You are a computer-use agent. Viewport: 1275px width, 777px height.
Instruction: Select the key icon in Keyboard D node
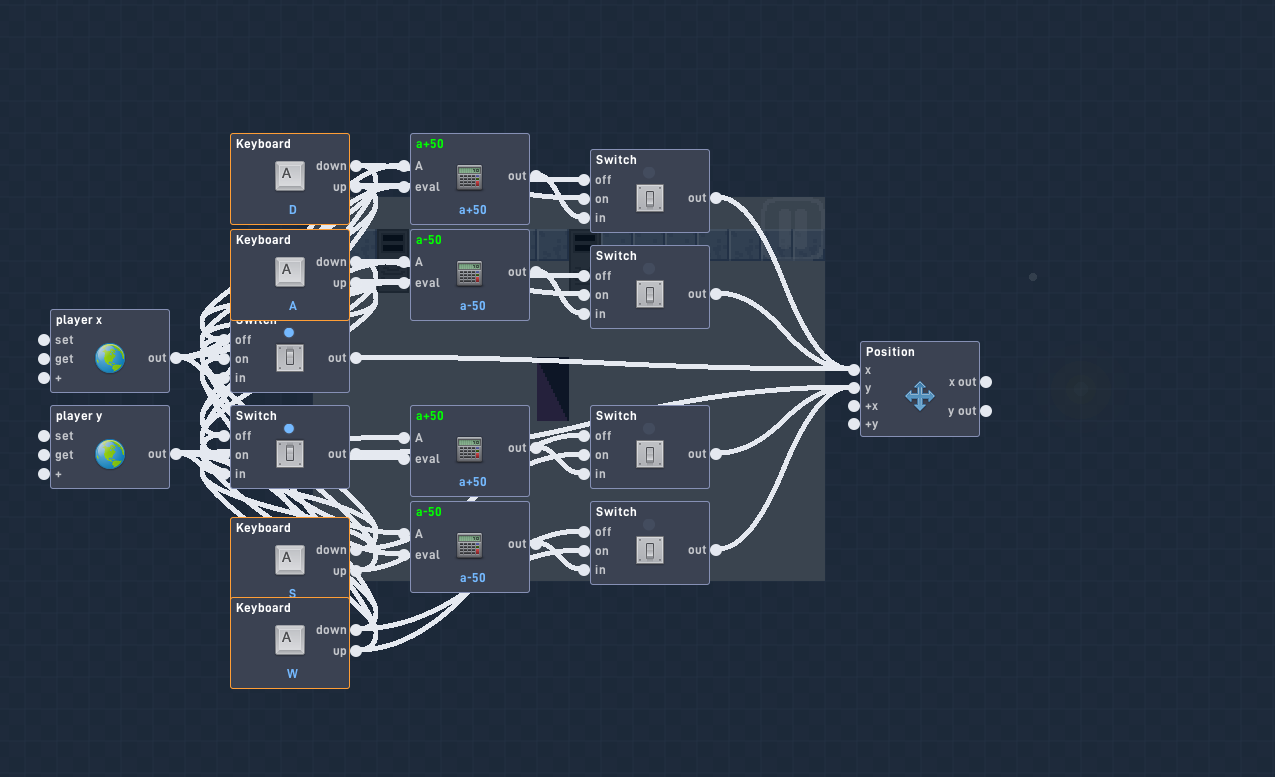(290, 176)
